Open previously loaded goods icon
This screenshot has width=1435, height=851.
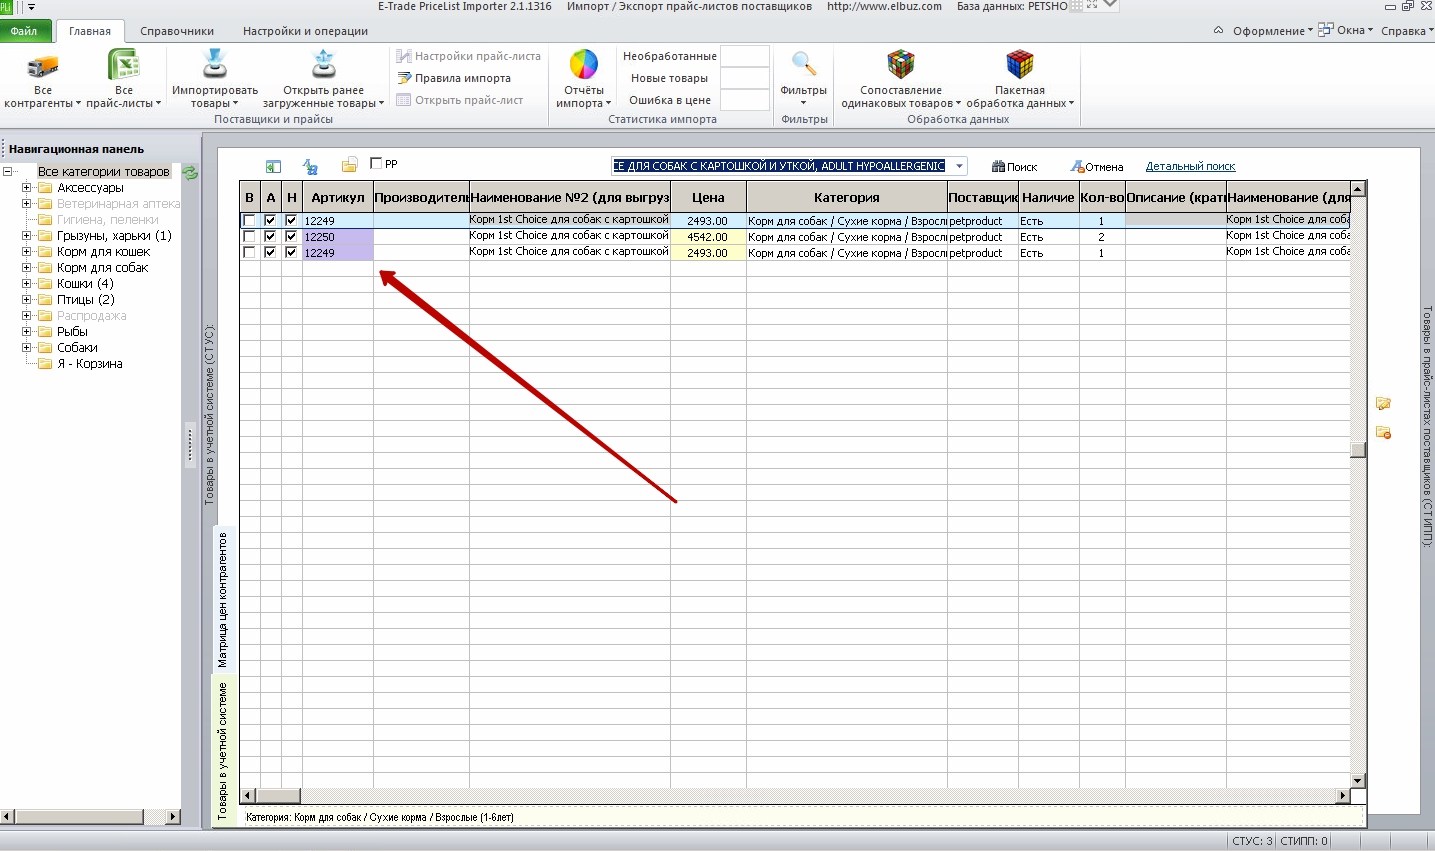(323, 65)
